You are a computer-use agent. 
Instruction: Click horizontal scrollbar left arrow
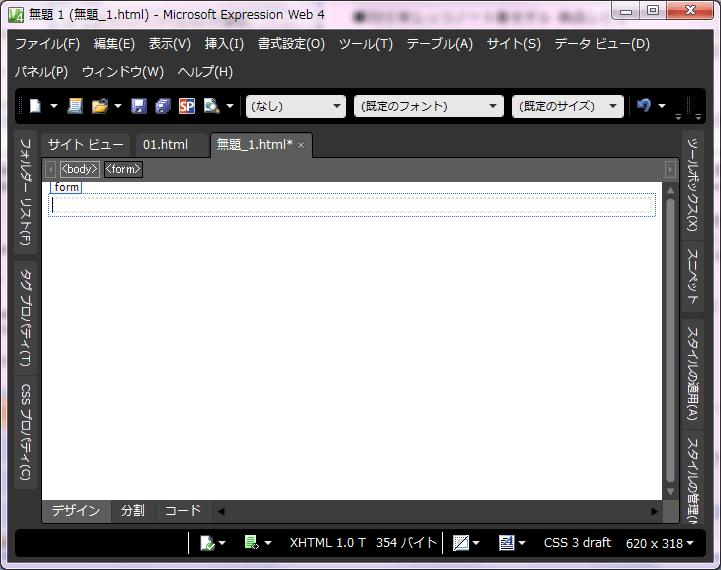pyautogui.click(x=221, y=511)
